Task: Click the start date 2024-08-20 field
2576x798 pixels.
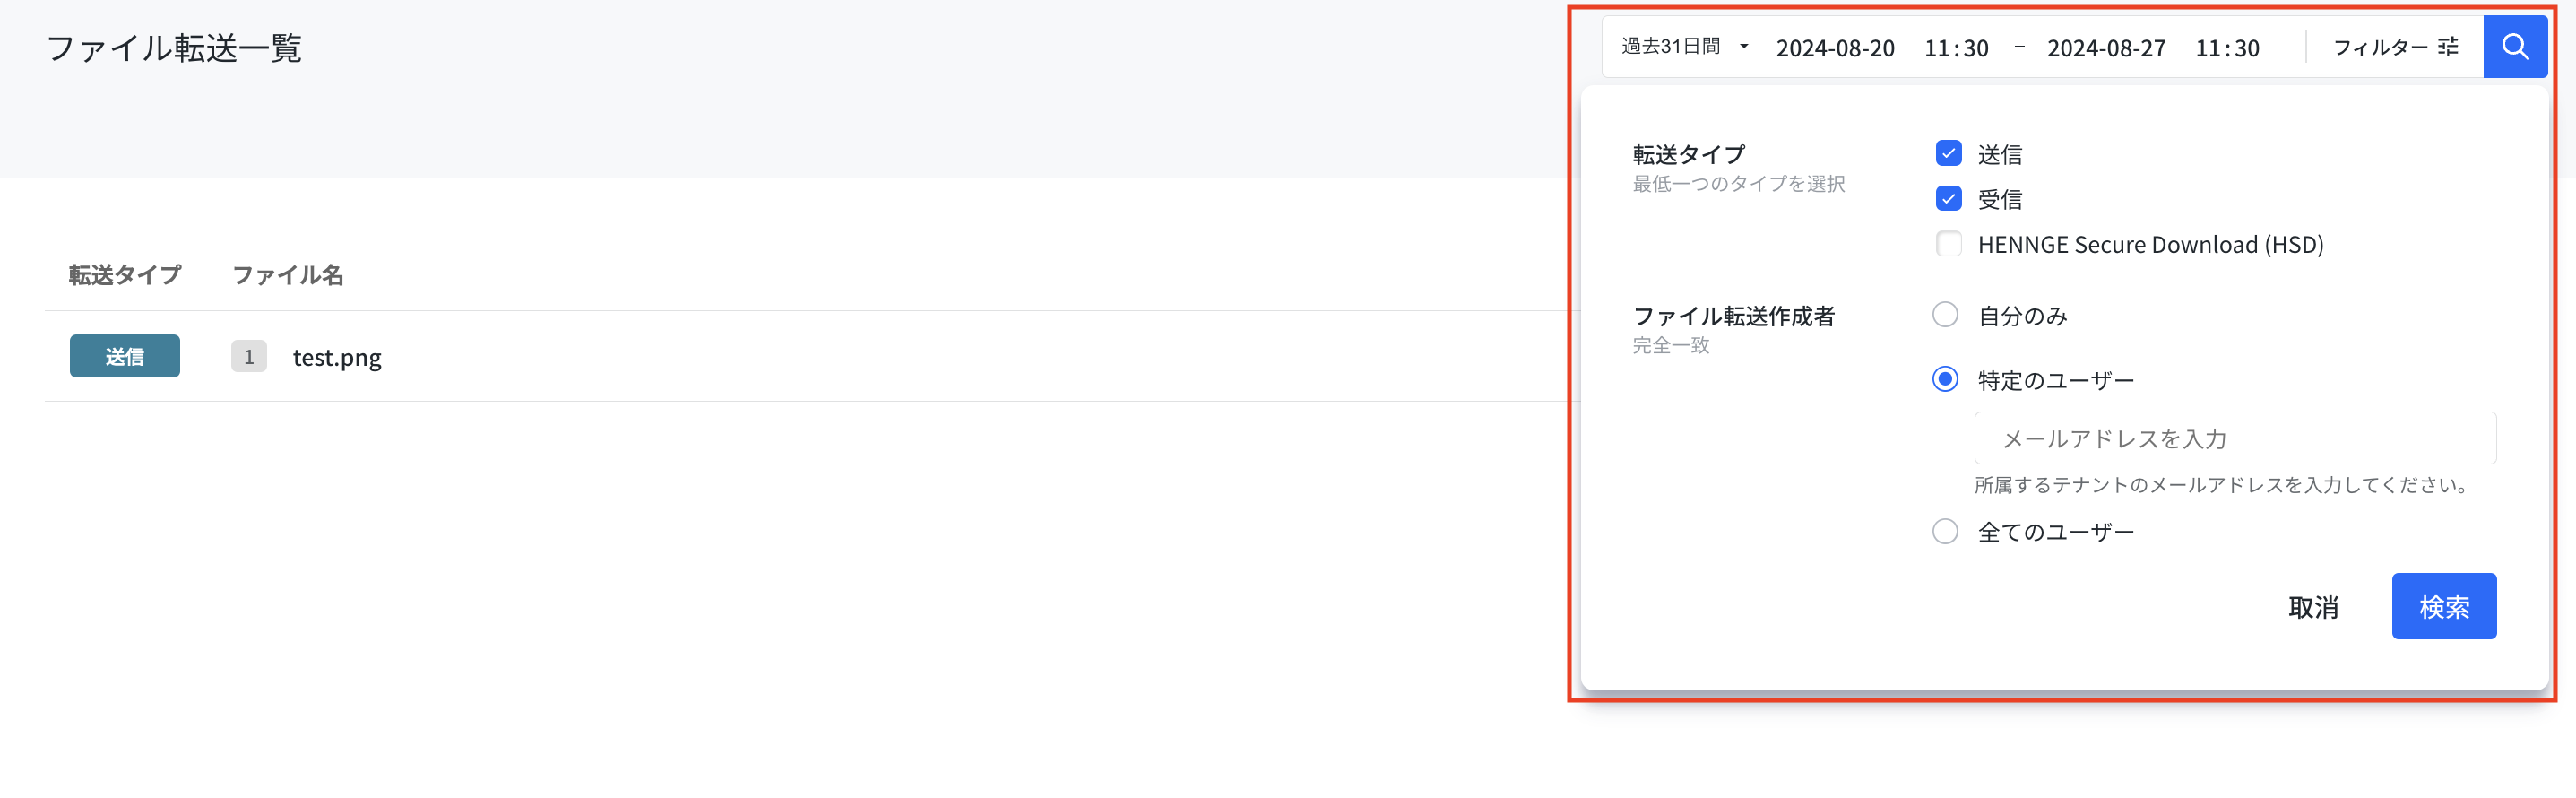Action: 1835,48
